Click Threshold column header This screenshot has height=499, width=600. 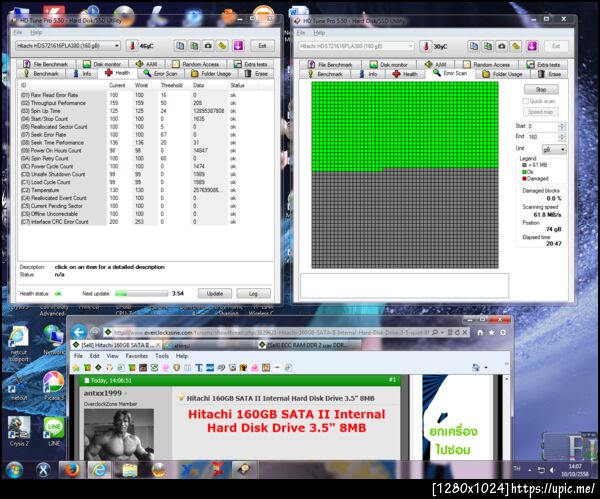171,85
